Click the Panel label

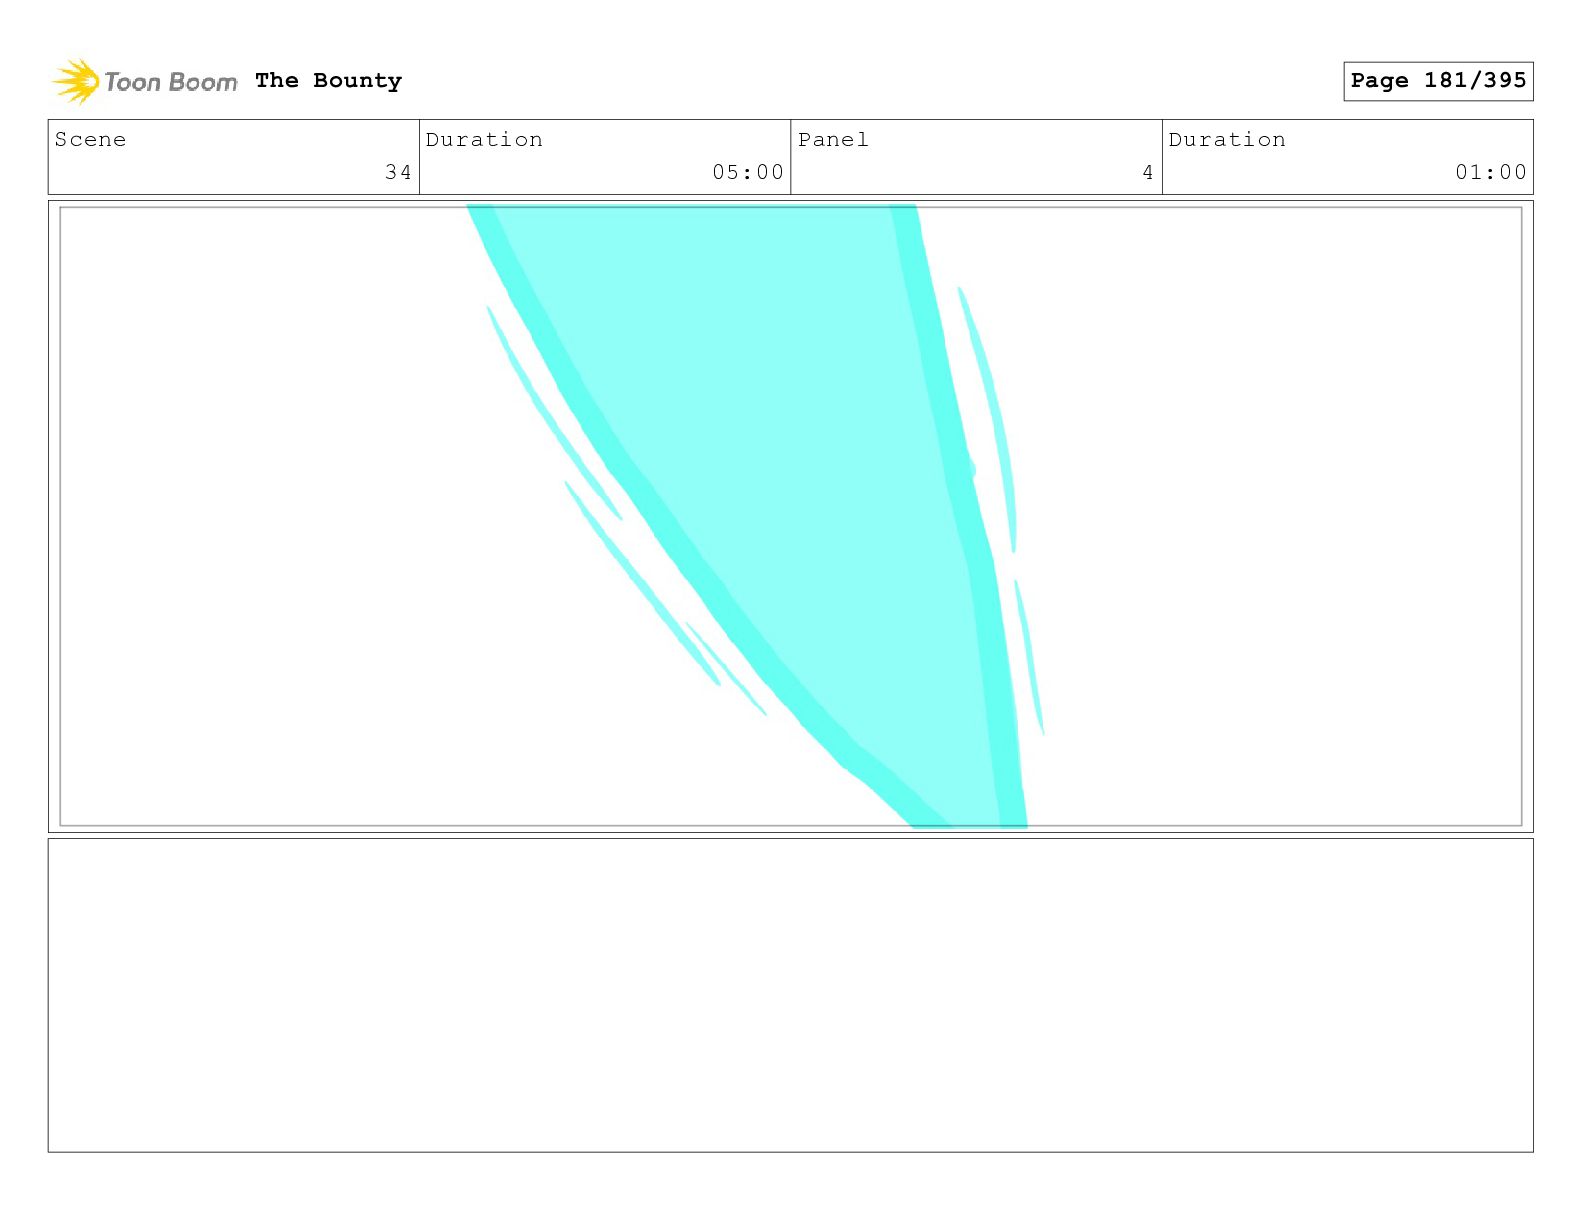click(833, 140)
